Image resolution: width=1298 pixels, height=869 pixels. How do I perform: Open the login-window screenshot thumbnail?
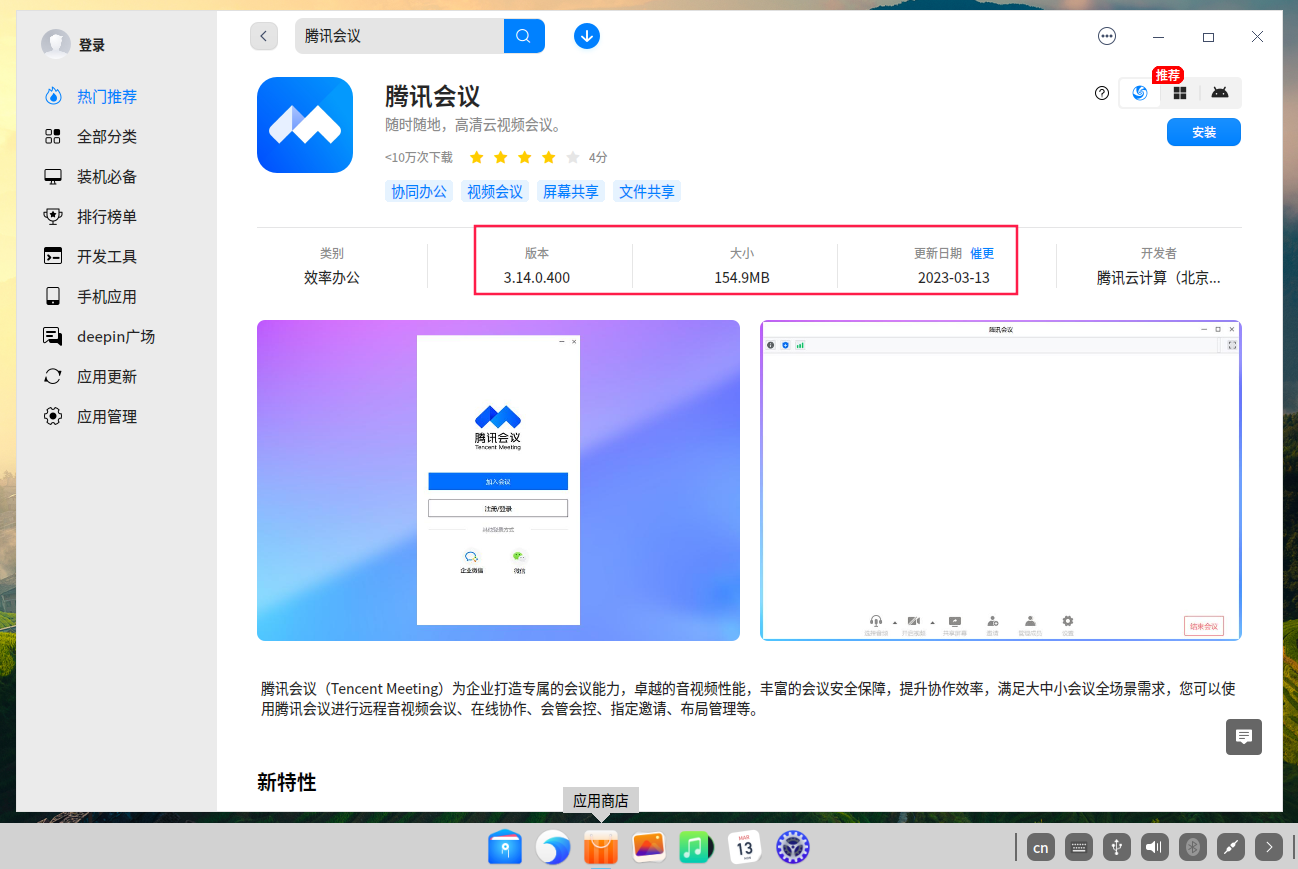(498, 480)
